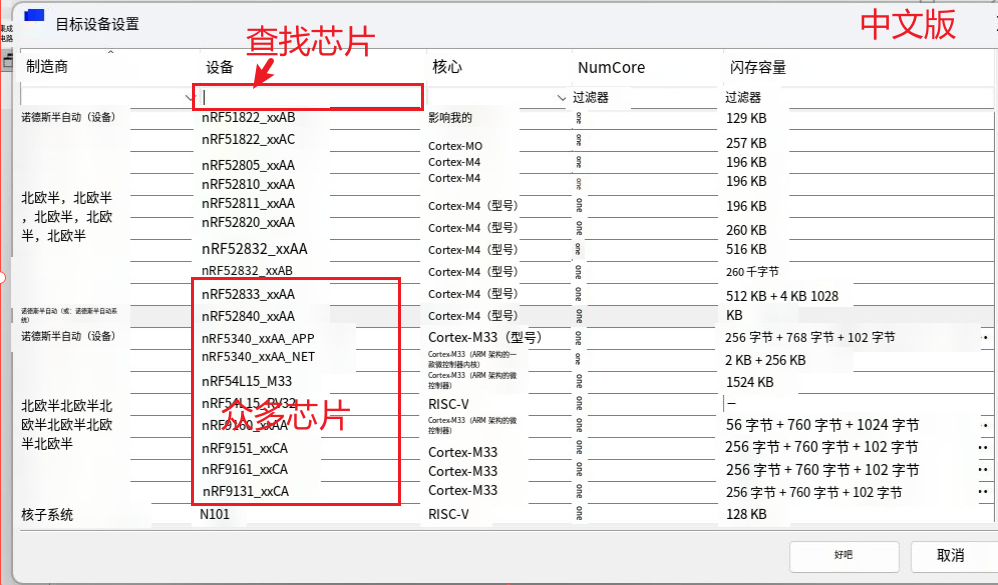Select the N101 device row
The image size is (998, 585).
(214, 514)
